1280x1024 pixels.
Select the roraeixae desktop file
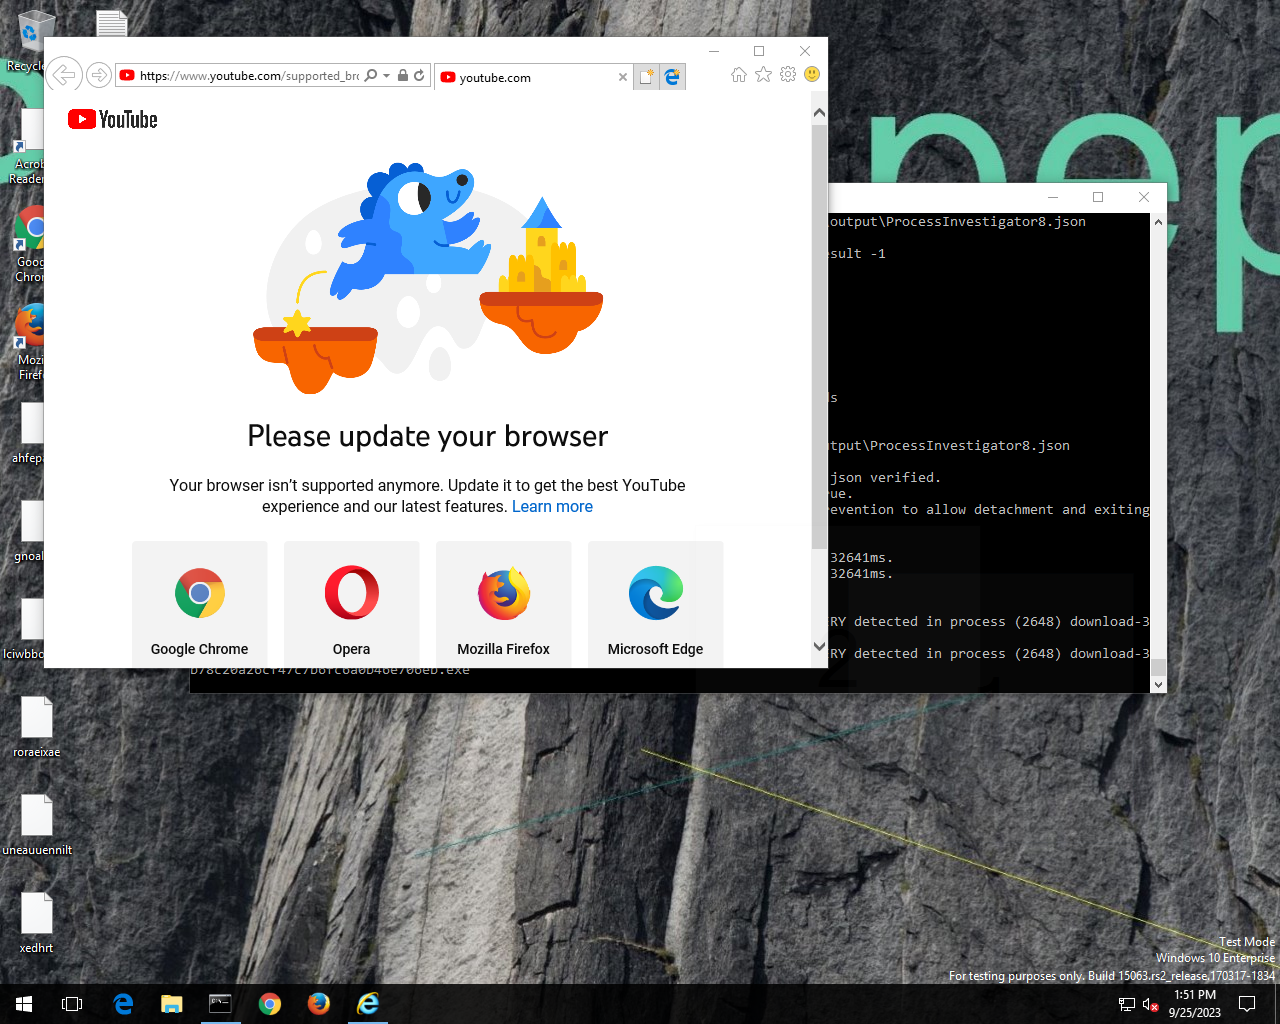click(x=37, y=727)
